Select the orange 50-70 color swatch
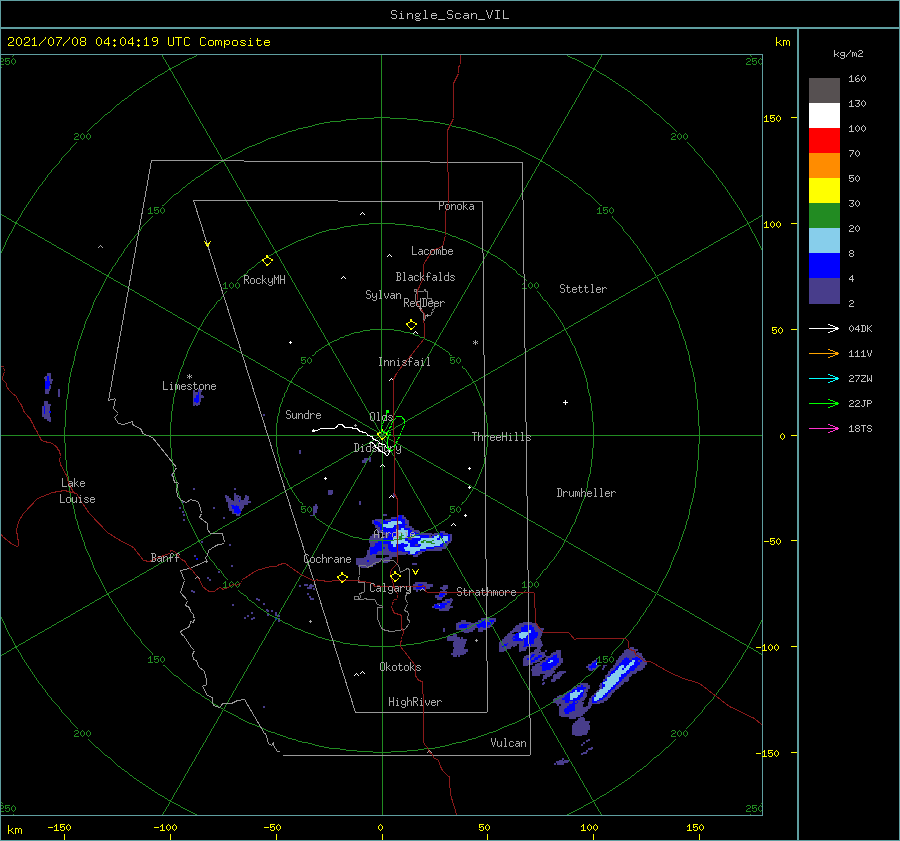The width and height of the screenshot is (900, 841). click(824, 165)
